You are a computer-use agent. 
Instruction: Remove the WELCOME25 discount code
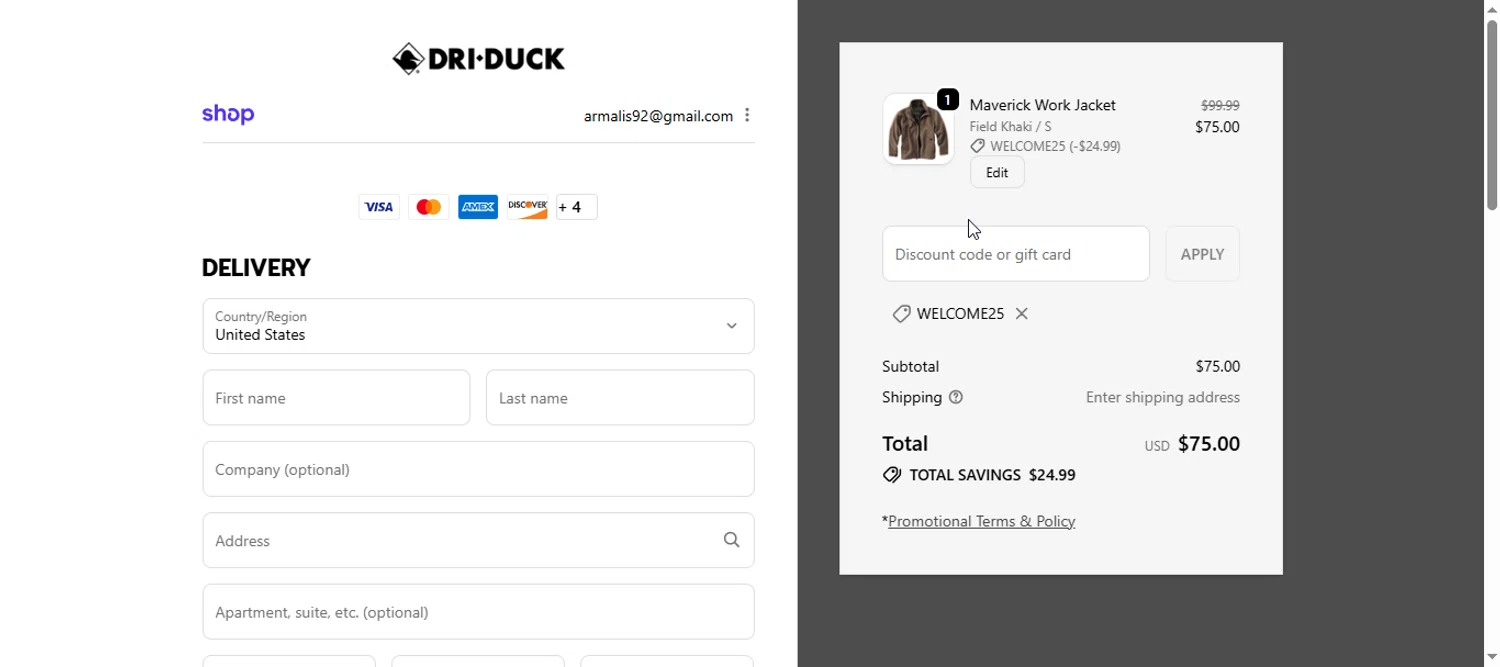click(1022, 314)
